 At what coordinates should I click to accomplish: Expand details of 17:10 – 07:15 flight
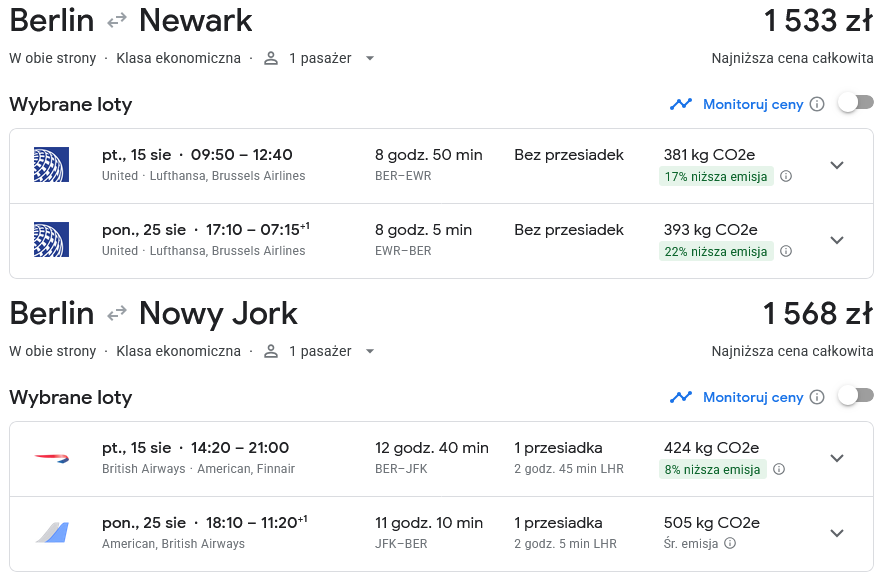click(837, 240)
